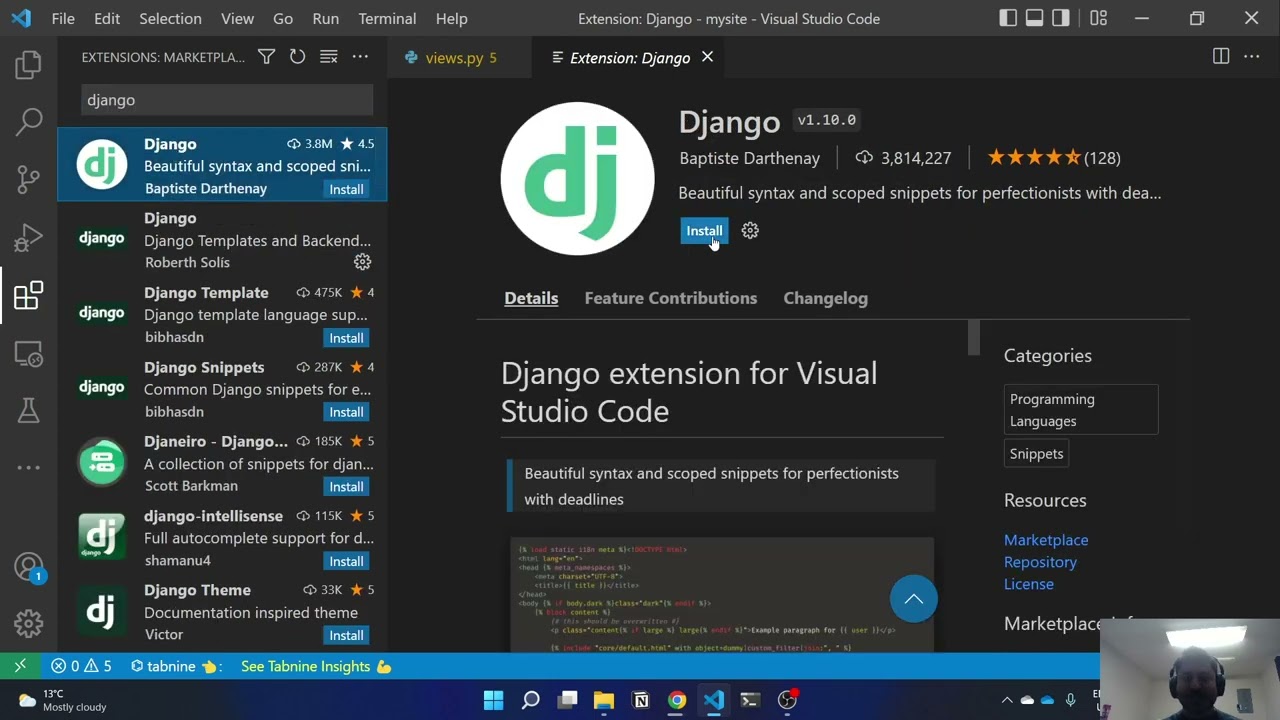This screenshot has height=720, width=1280.
Task: Open the Terminal menu
Action: point(387,18)
